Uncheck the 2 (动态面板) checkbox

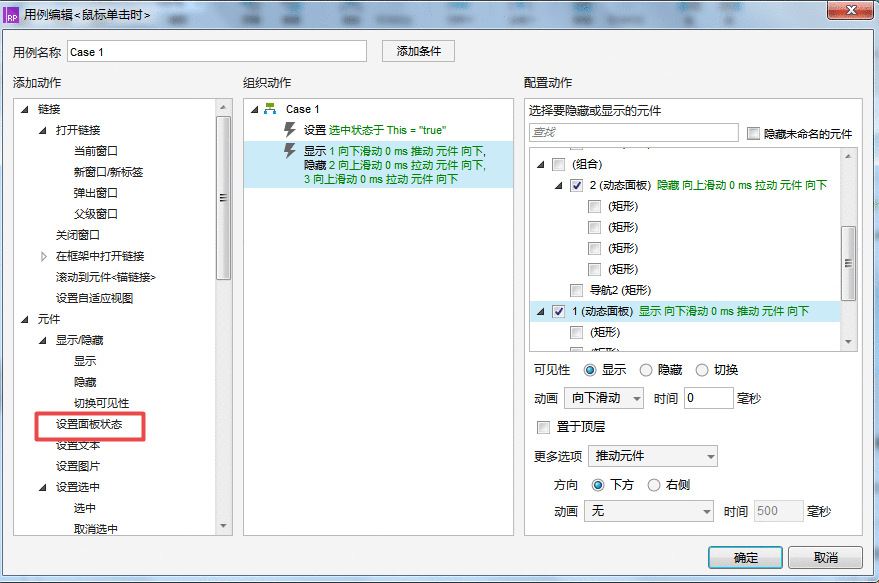pos(576,185)
